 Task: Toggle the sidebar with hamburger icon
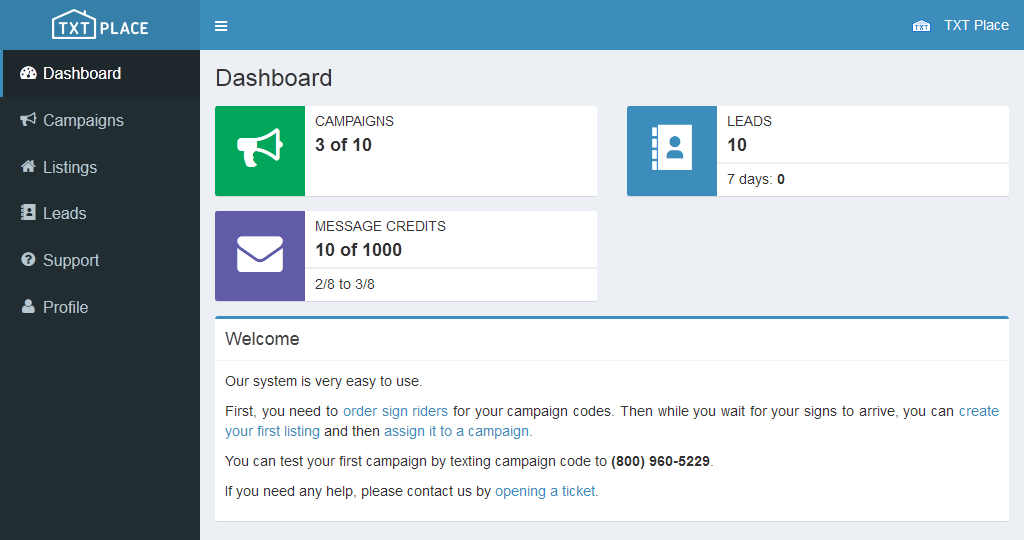coord(221,26)
